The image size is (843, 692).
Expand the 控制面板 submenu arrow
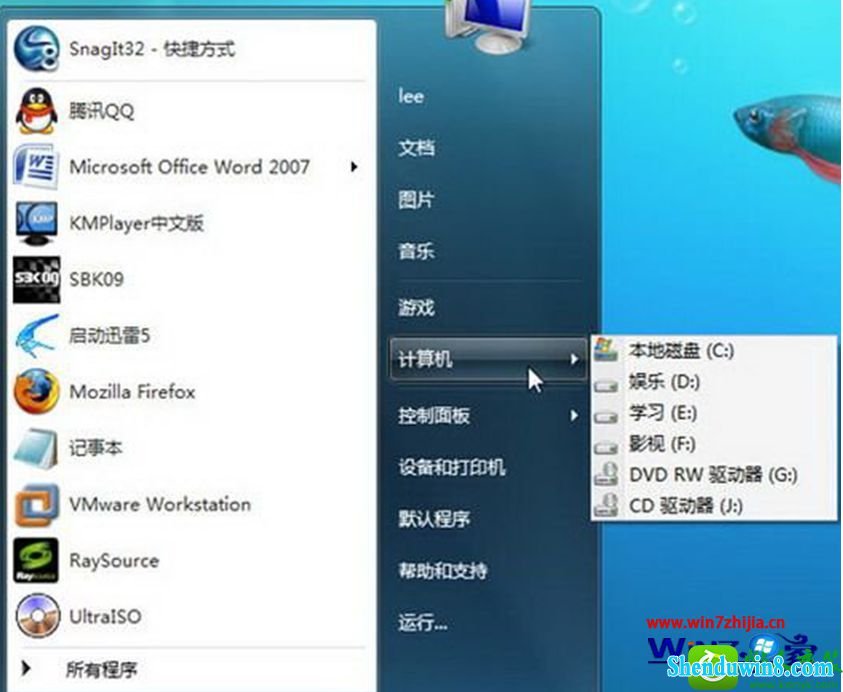pos(574,415)
